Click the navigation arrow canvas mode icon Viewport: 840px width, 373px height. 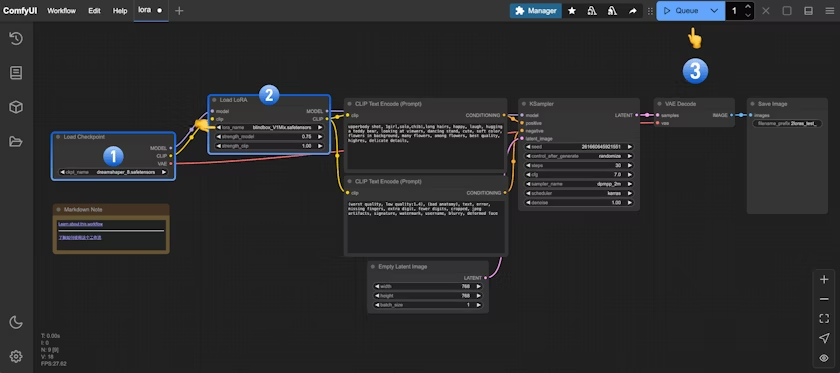[x=824, y=338]
